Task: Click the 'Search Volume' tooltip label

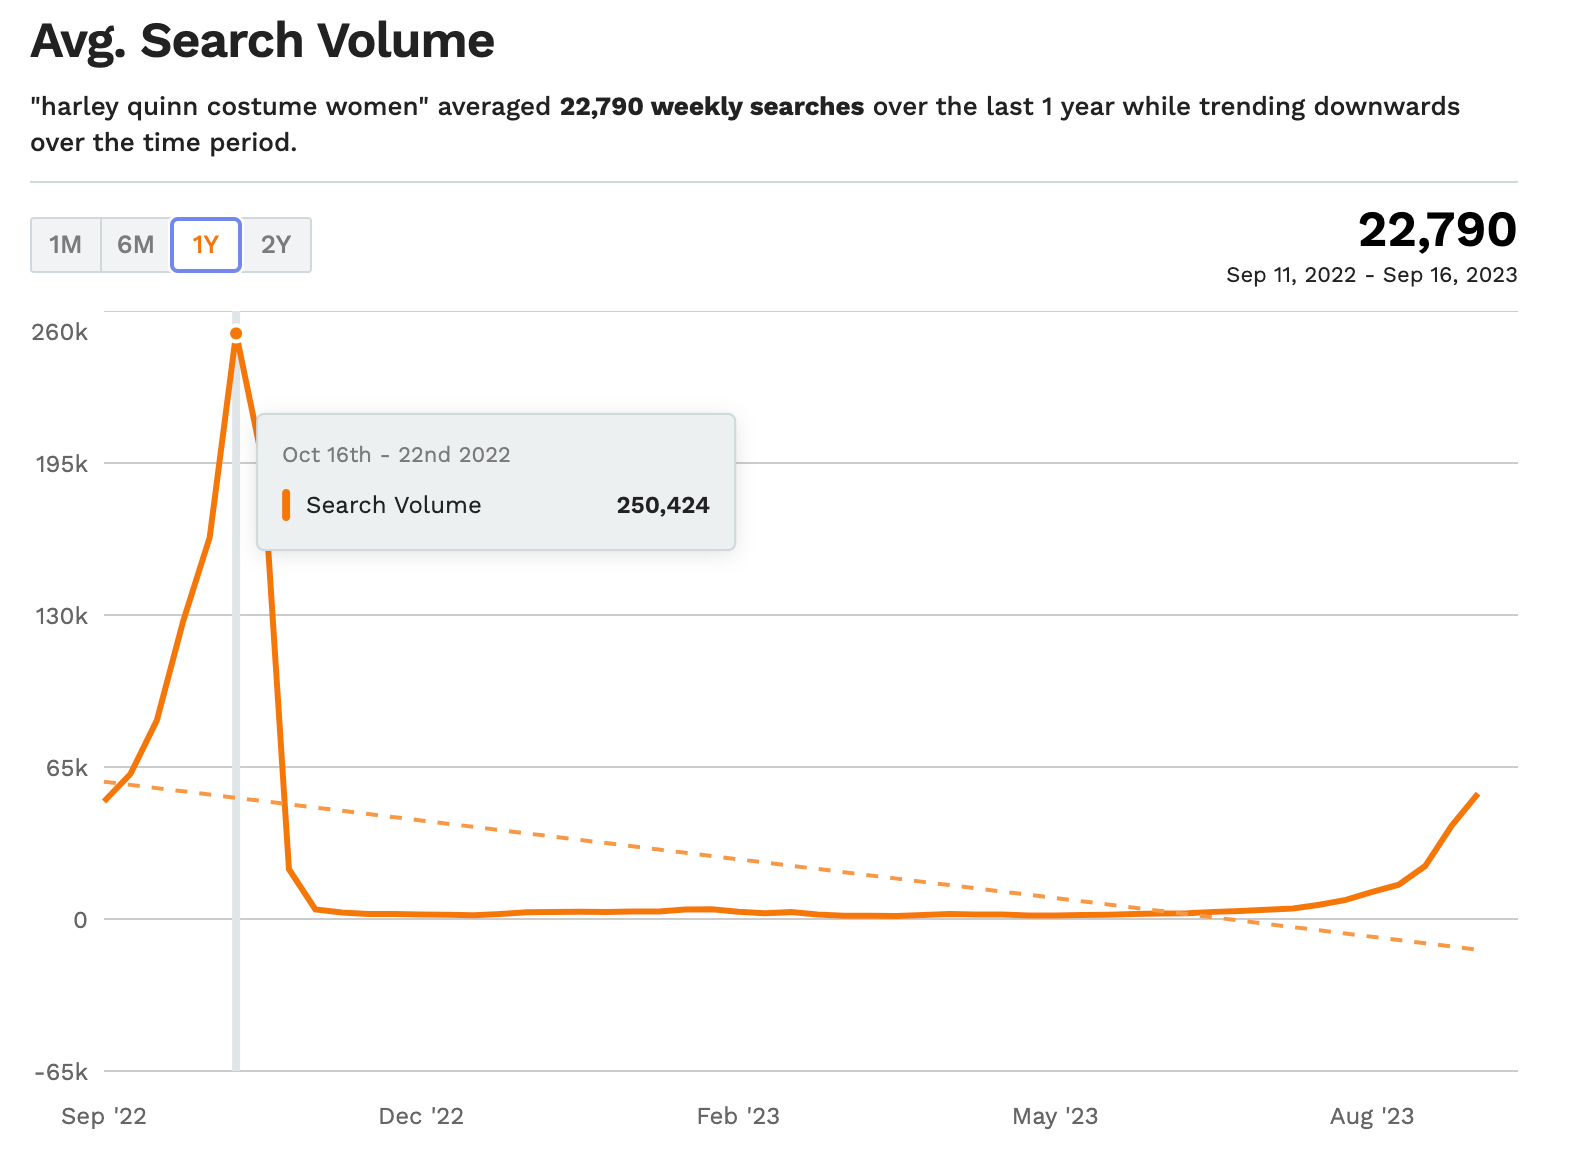Action: tap(394, 505)
